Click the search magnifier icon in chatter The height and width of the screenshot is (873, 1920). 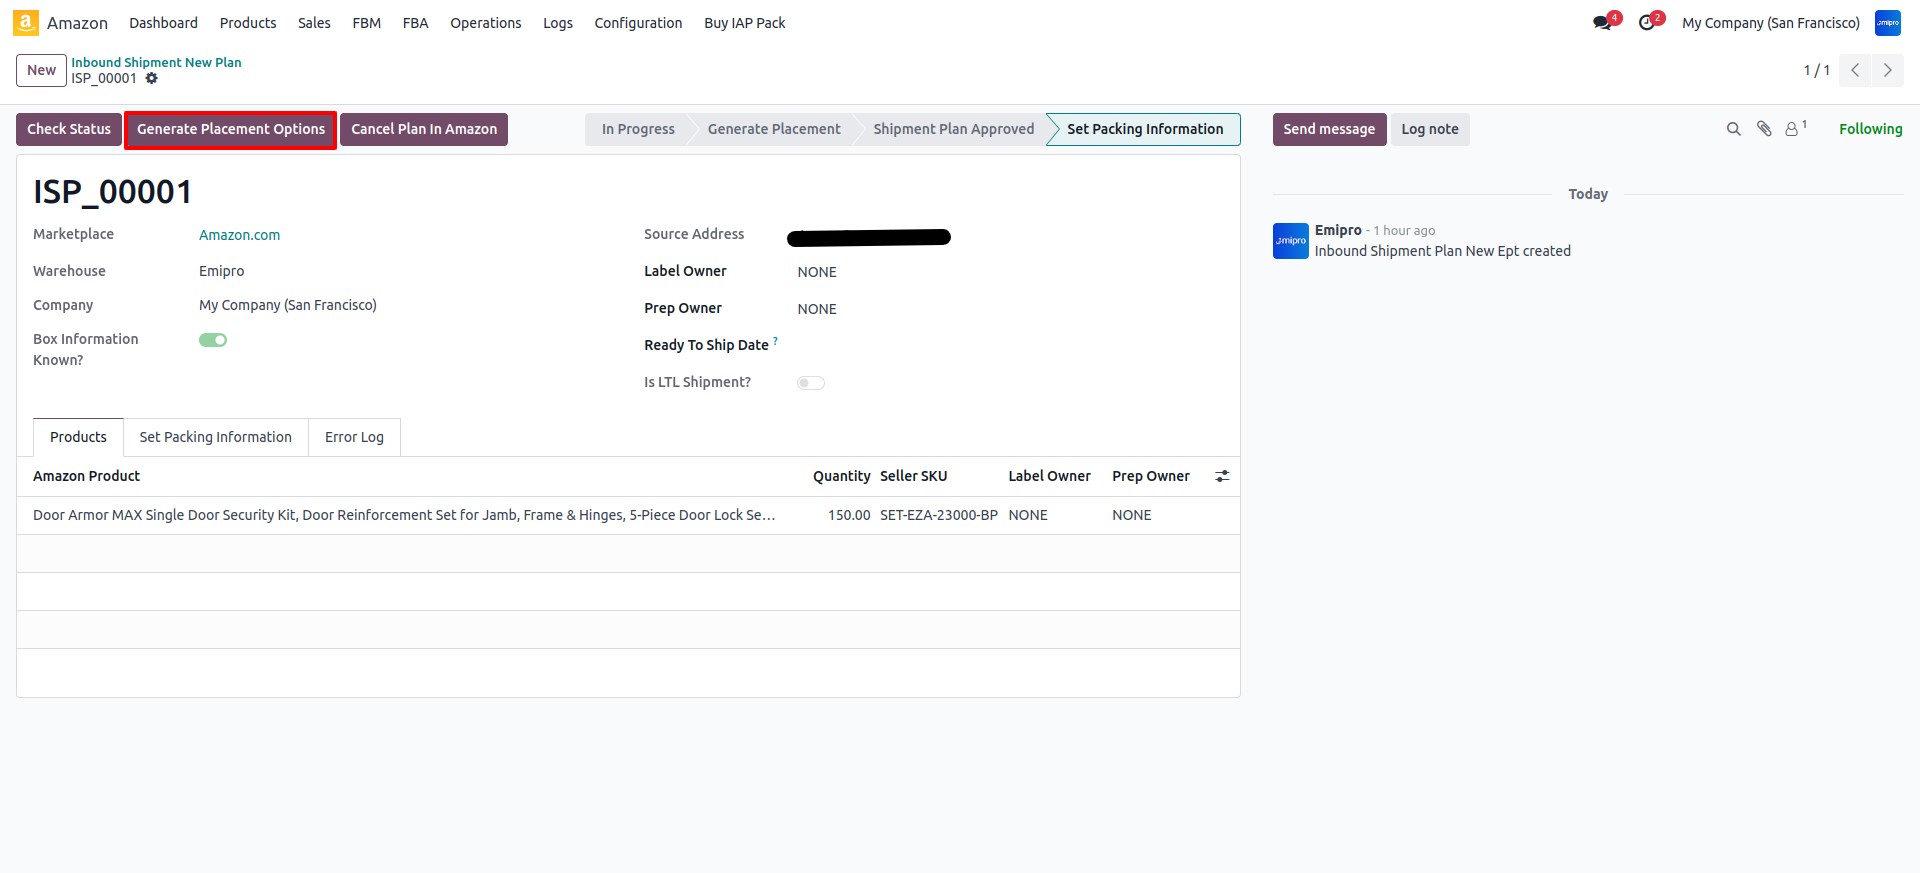(x=1733, y=129)
